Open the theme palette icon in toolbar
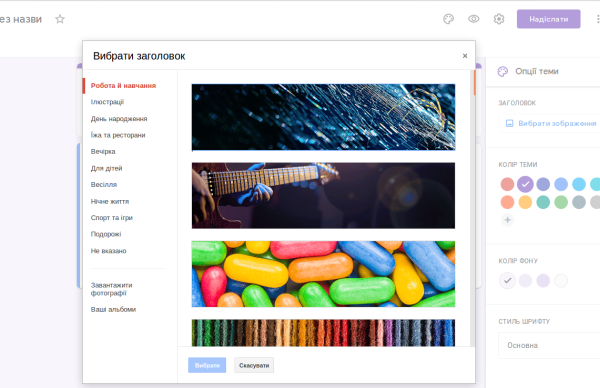Viewport: 600px width, 388px height. (x=448, y=19)
